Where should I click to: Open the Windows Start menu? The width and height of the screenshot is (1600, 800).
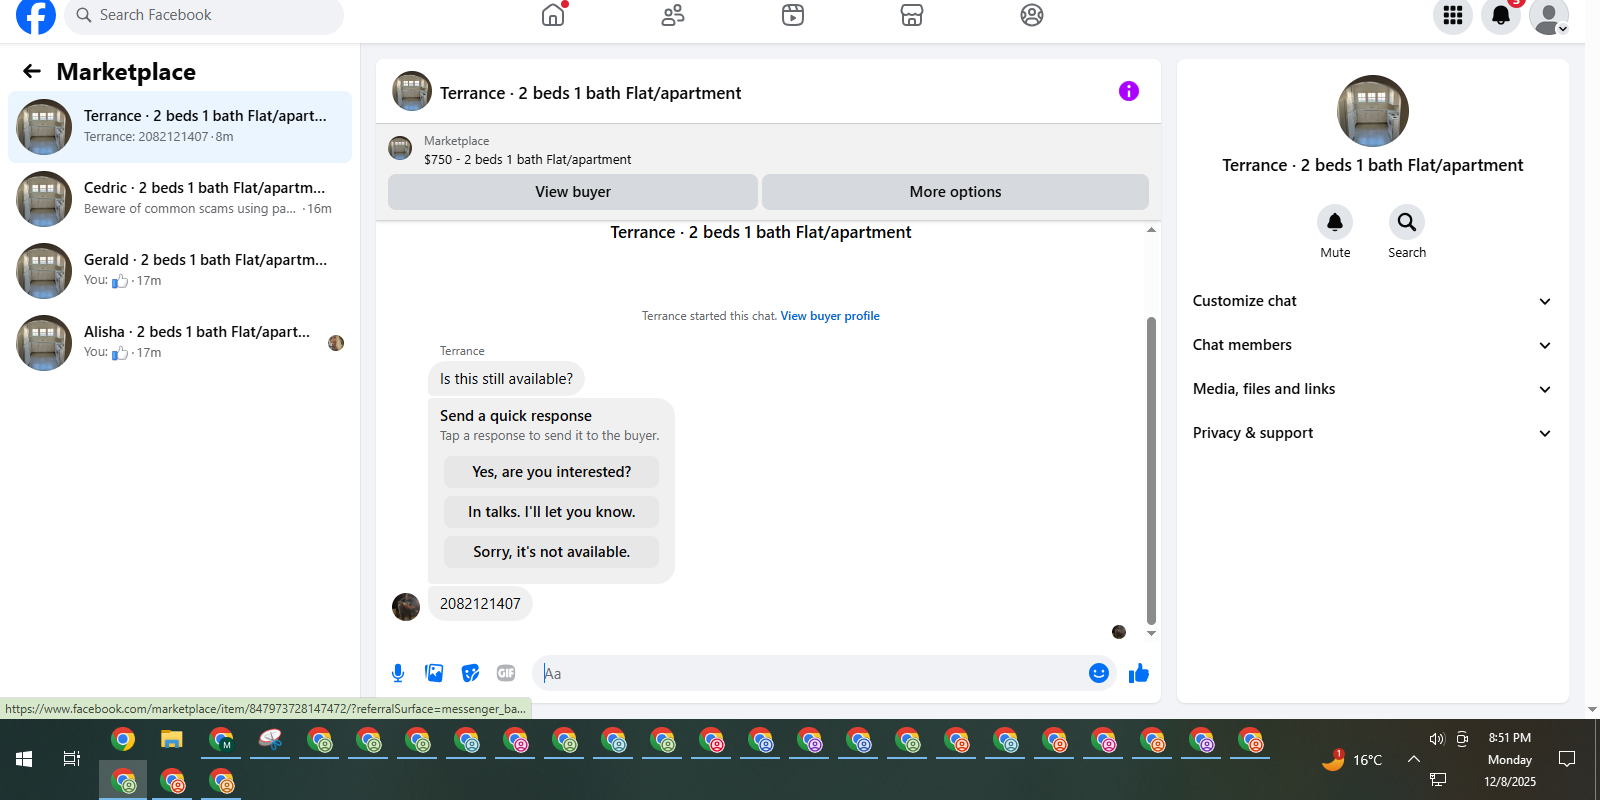click(24, 759)
